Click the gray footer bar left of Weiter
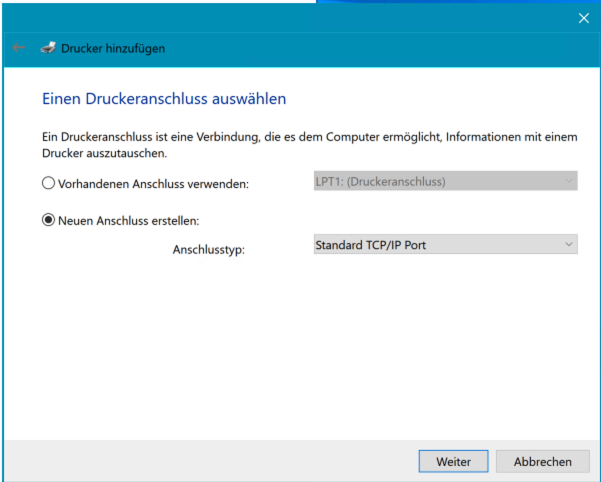The width and height of the screenshot is (601, 482). (200, 461)
